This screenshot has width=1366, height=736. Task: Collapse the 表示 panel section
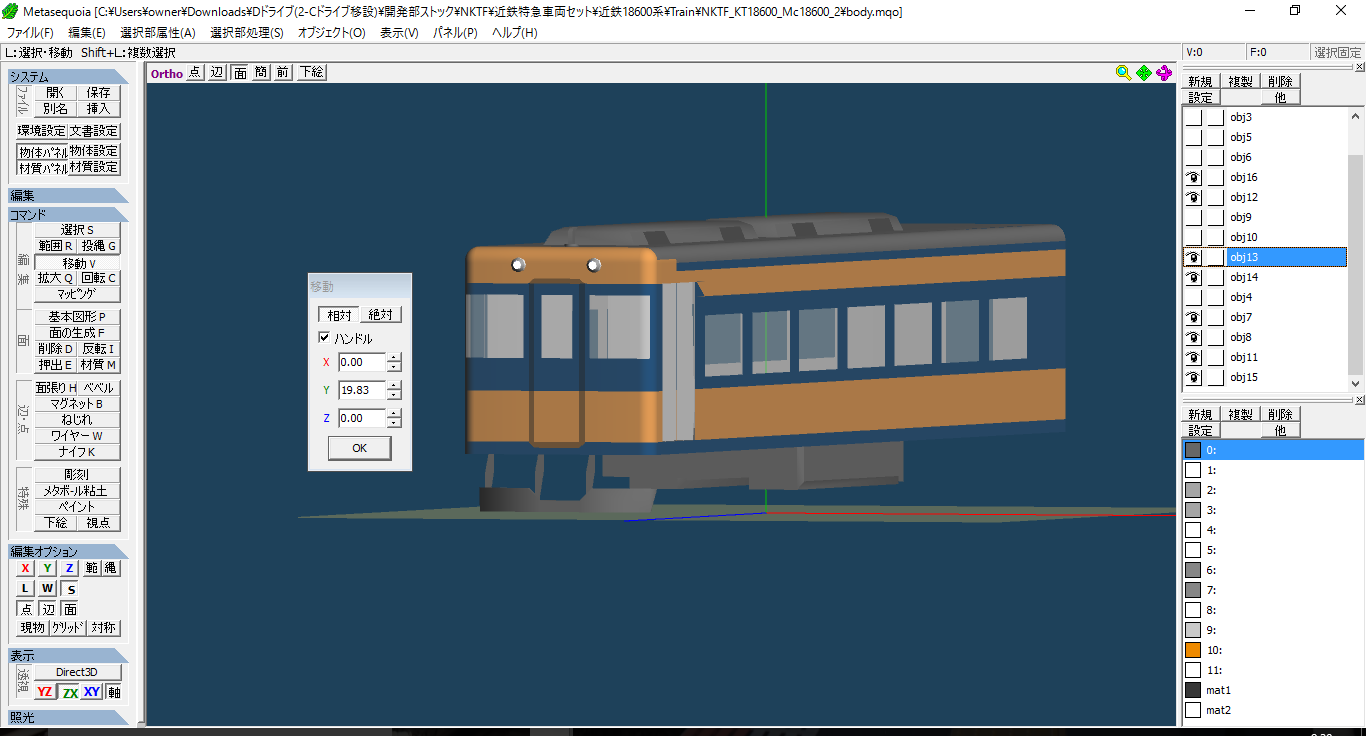[68, 655]
